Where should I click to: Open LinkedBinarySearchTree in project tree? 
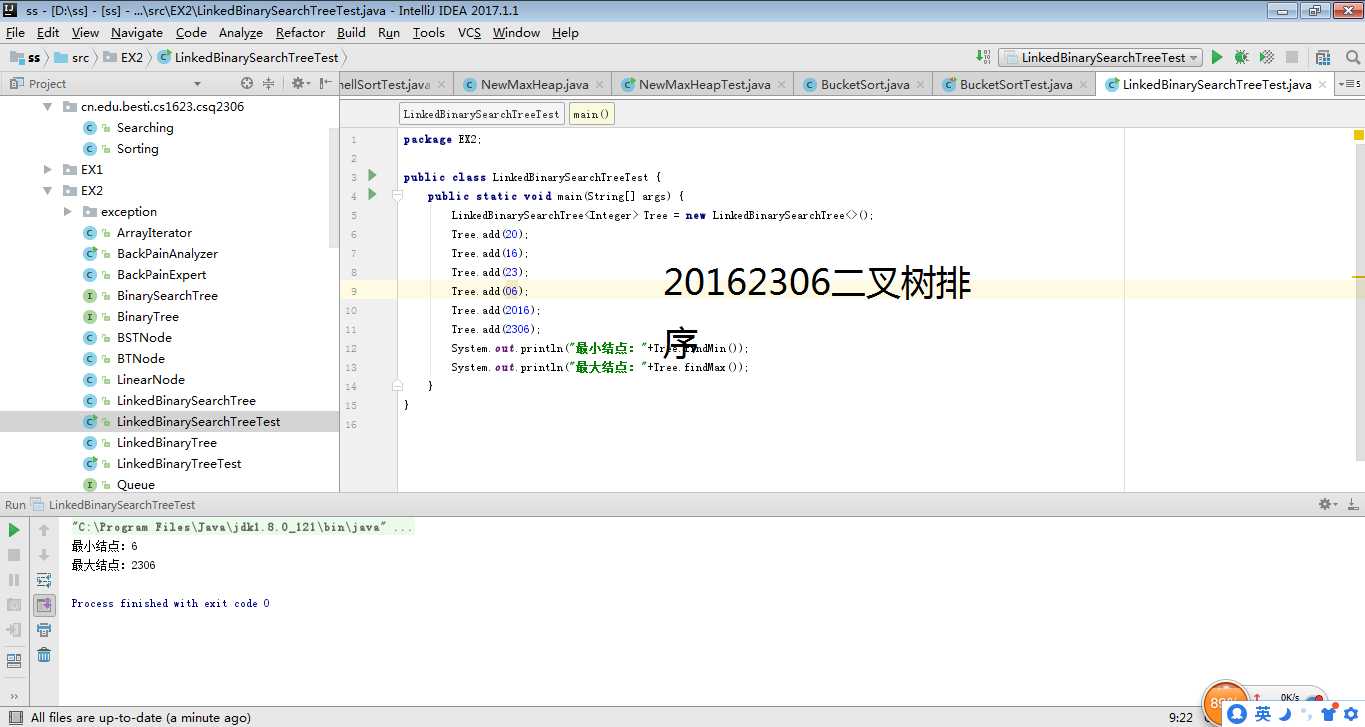[x=186, y=400]
